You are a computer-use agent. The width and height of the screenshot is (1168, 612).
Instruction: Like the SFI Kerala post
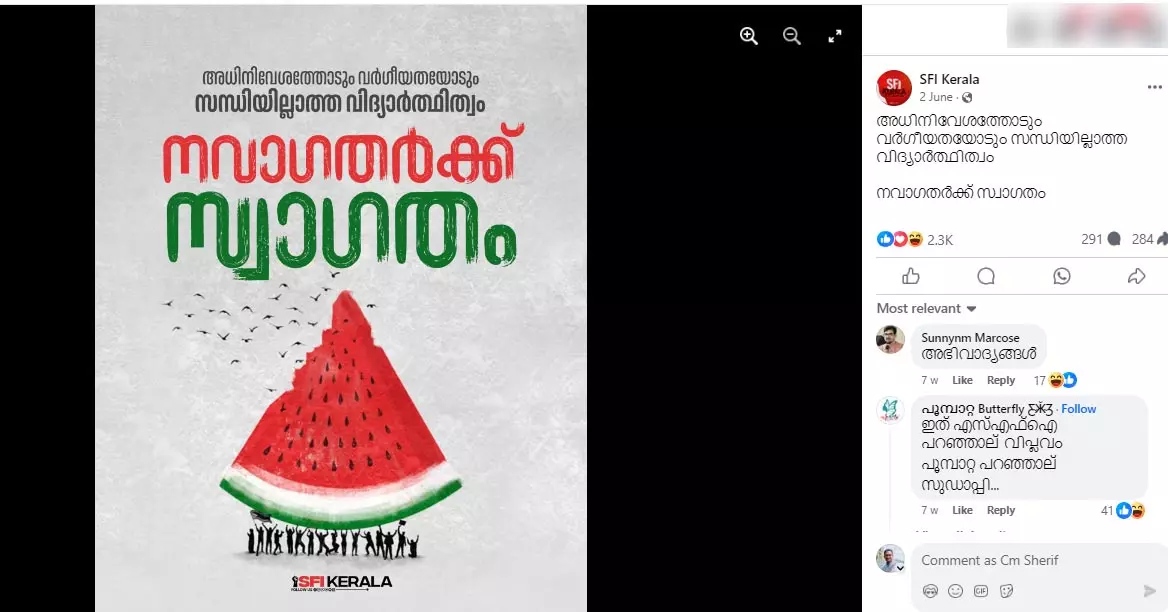(x=911, y=277)
